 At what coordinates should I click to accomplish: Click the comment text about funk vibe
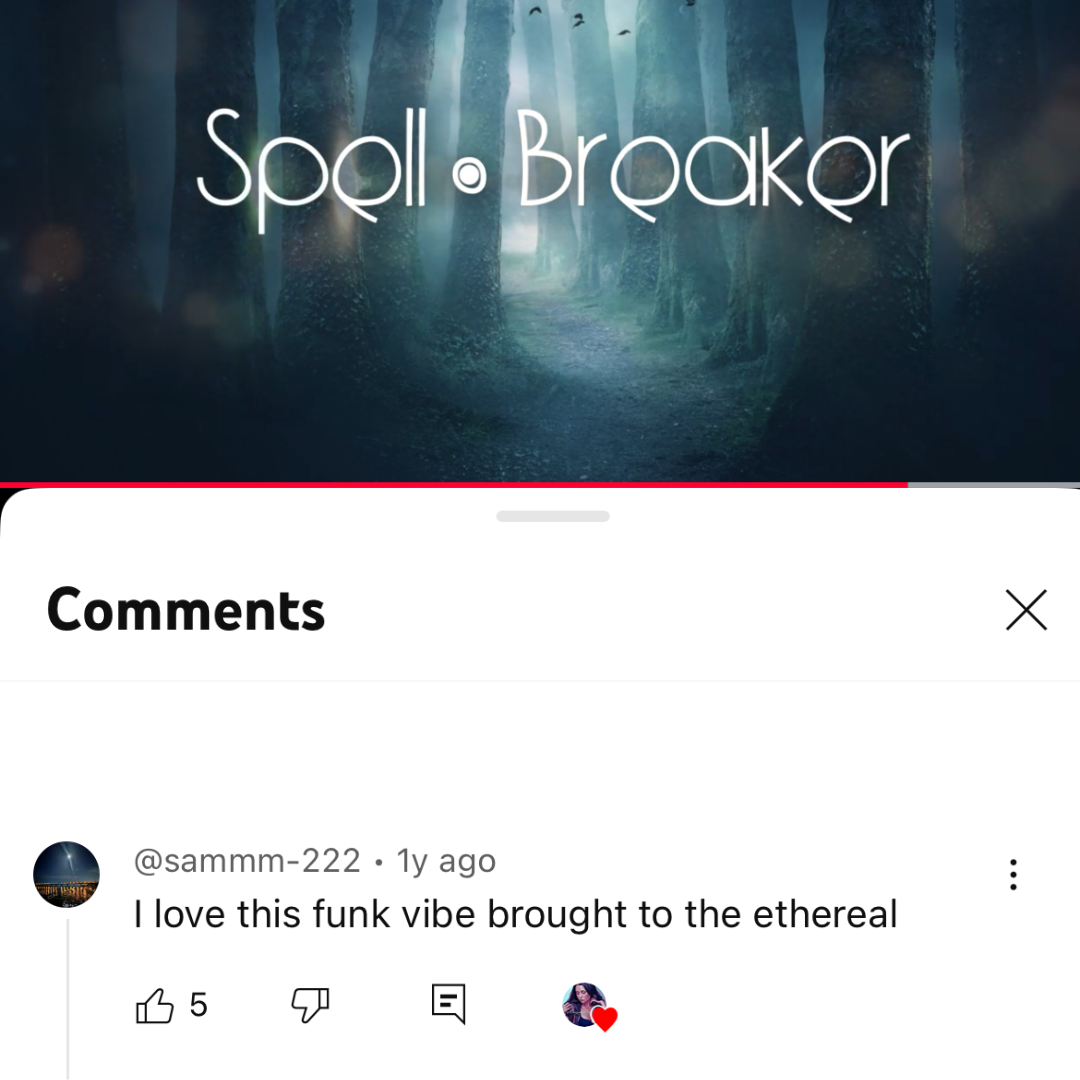pos(515,915)
